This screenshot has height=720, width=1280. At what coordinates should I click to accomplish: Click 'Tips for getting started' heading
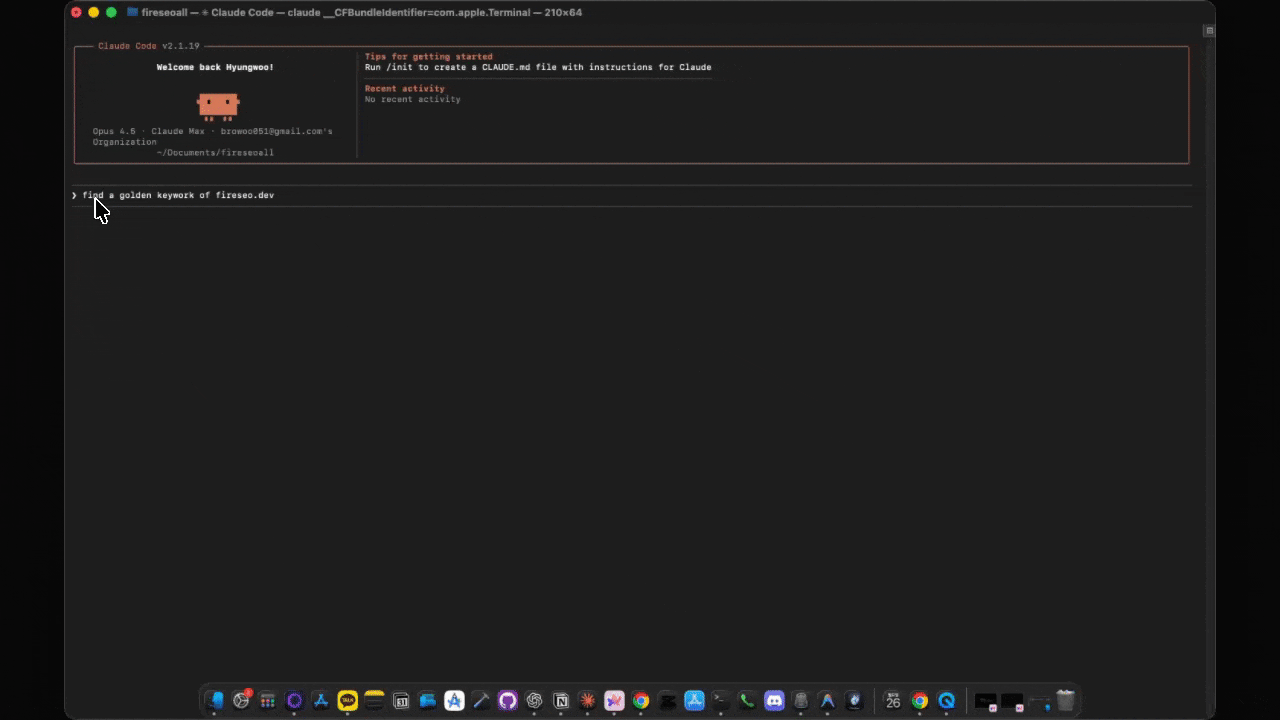[x=429, y=57]
